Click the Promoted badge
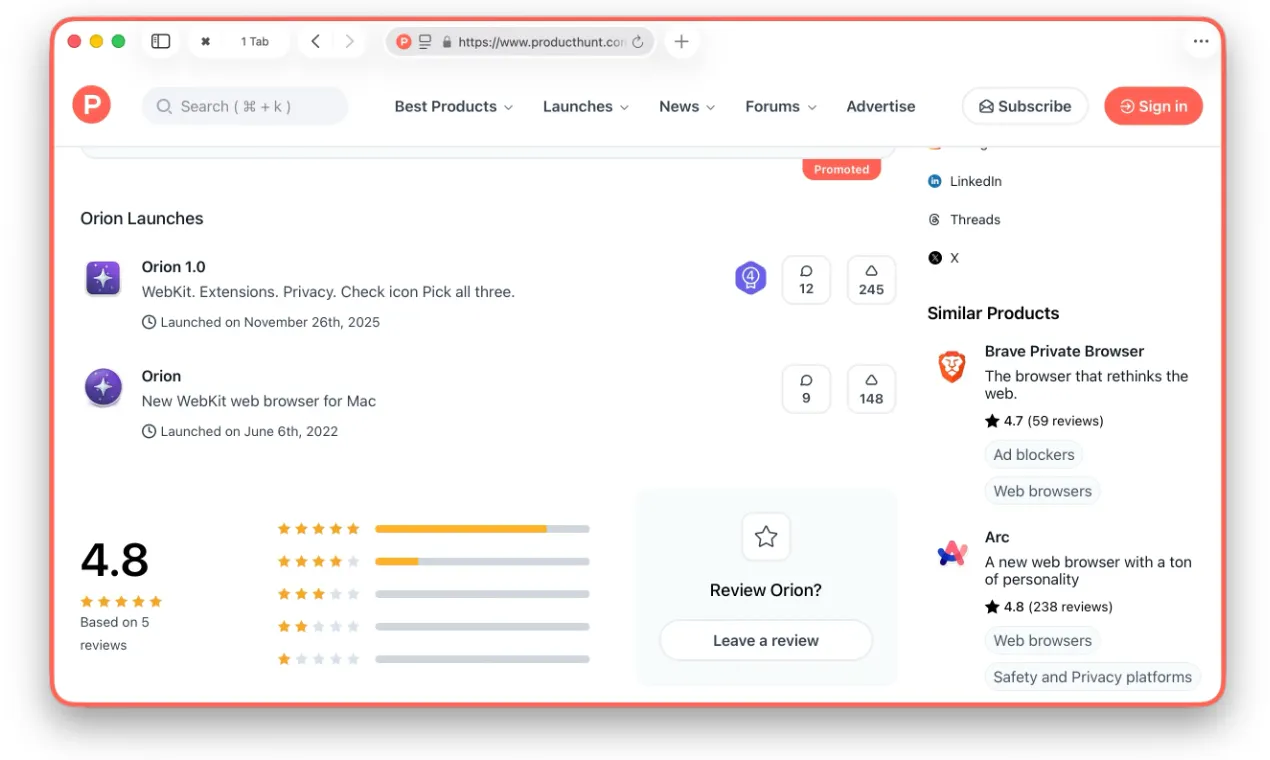The width and height of the screenshot is (1270, 760). [x=841, y=169]
